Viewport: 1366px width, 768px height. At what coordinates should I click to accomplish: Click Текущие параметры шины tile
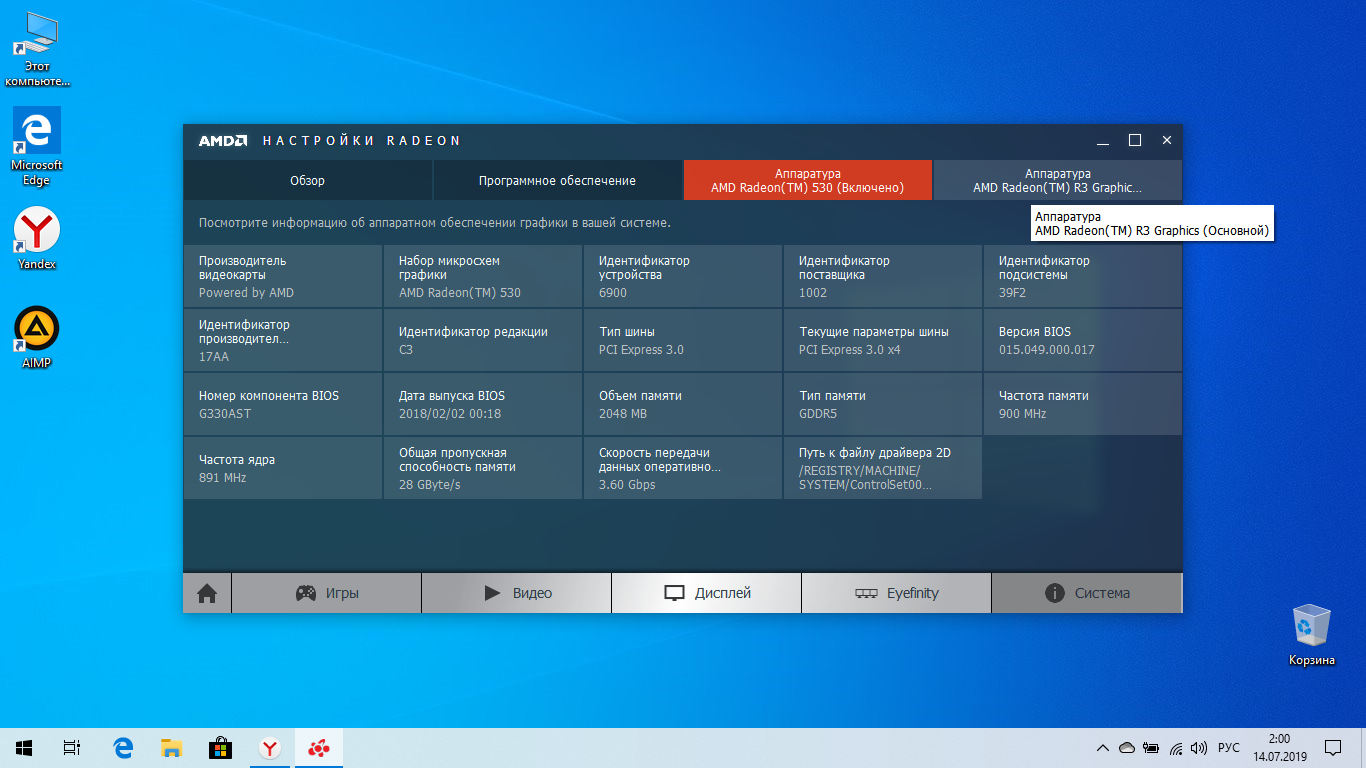(x=883, y=340)
